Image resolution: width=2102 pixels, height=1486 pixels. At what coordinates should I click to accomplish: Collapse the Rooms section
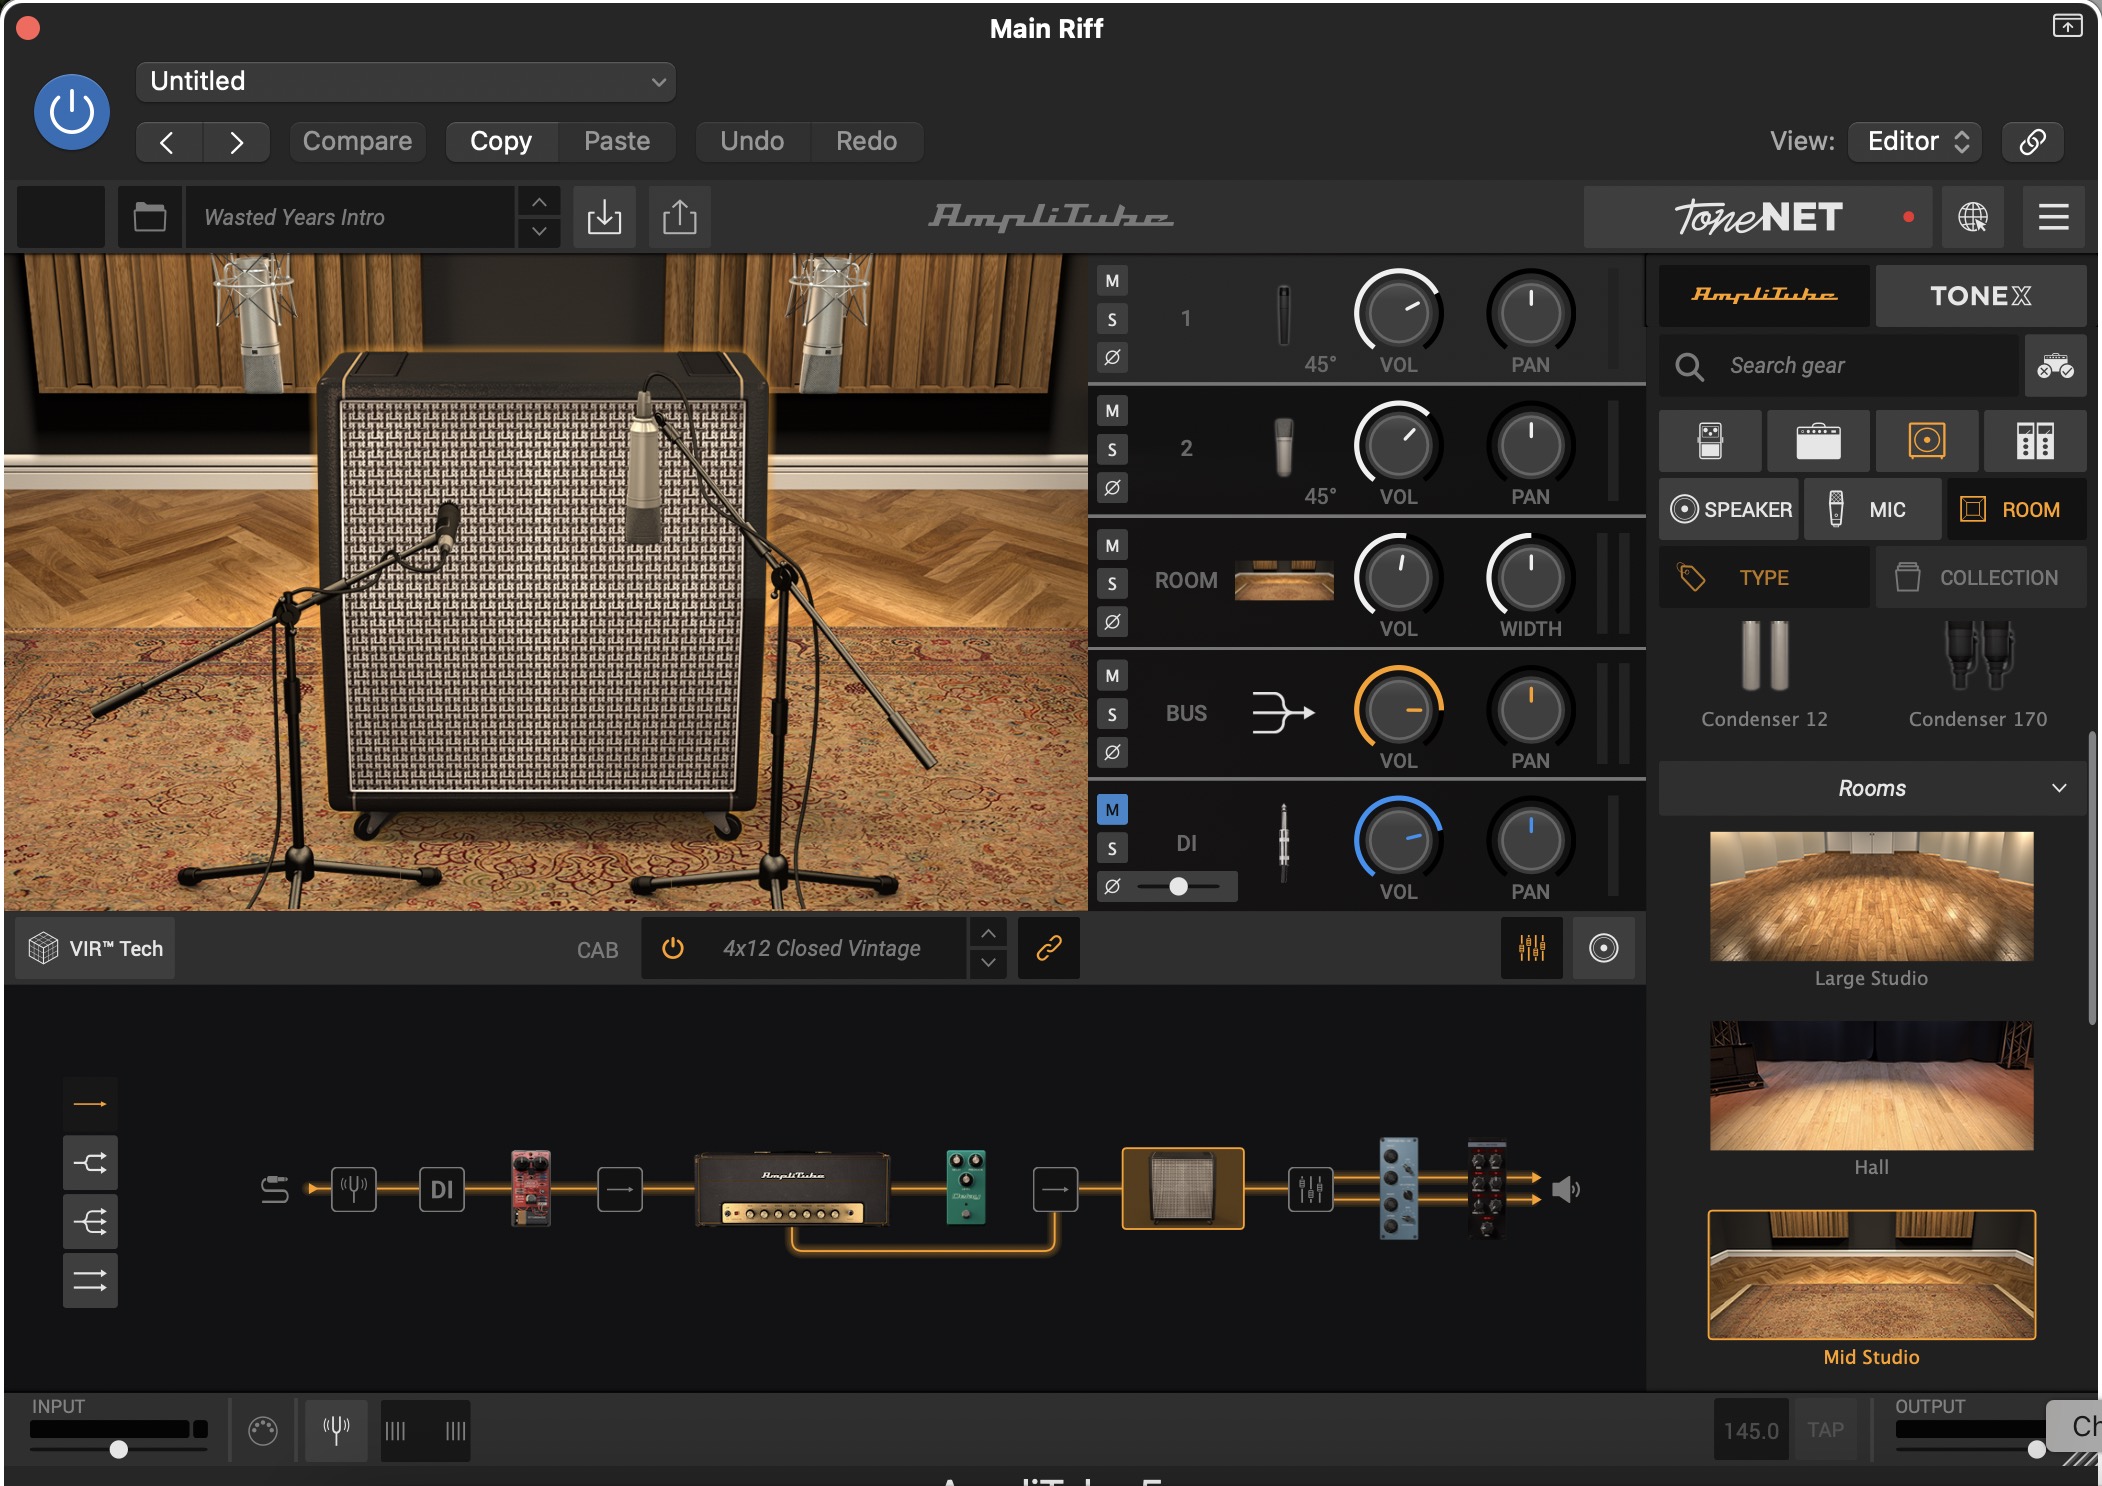pos(1872,788)
